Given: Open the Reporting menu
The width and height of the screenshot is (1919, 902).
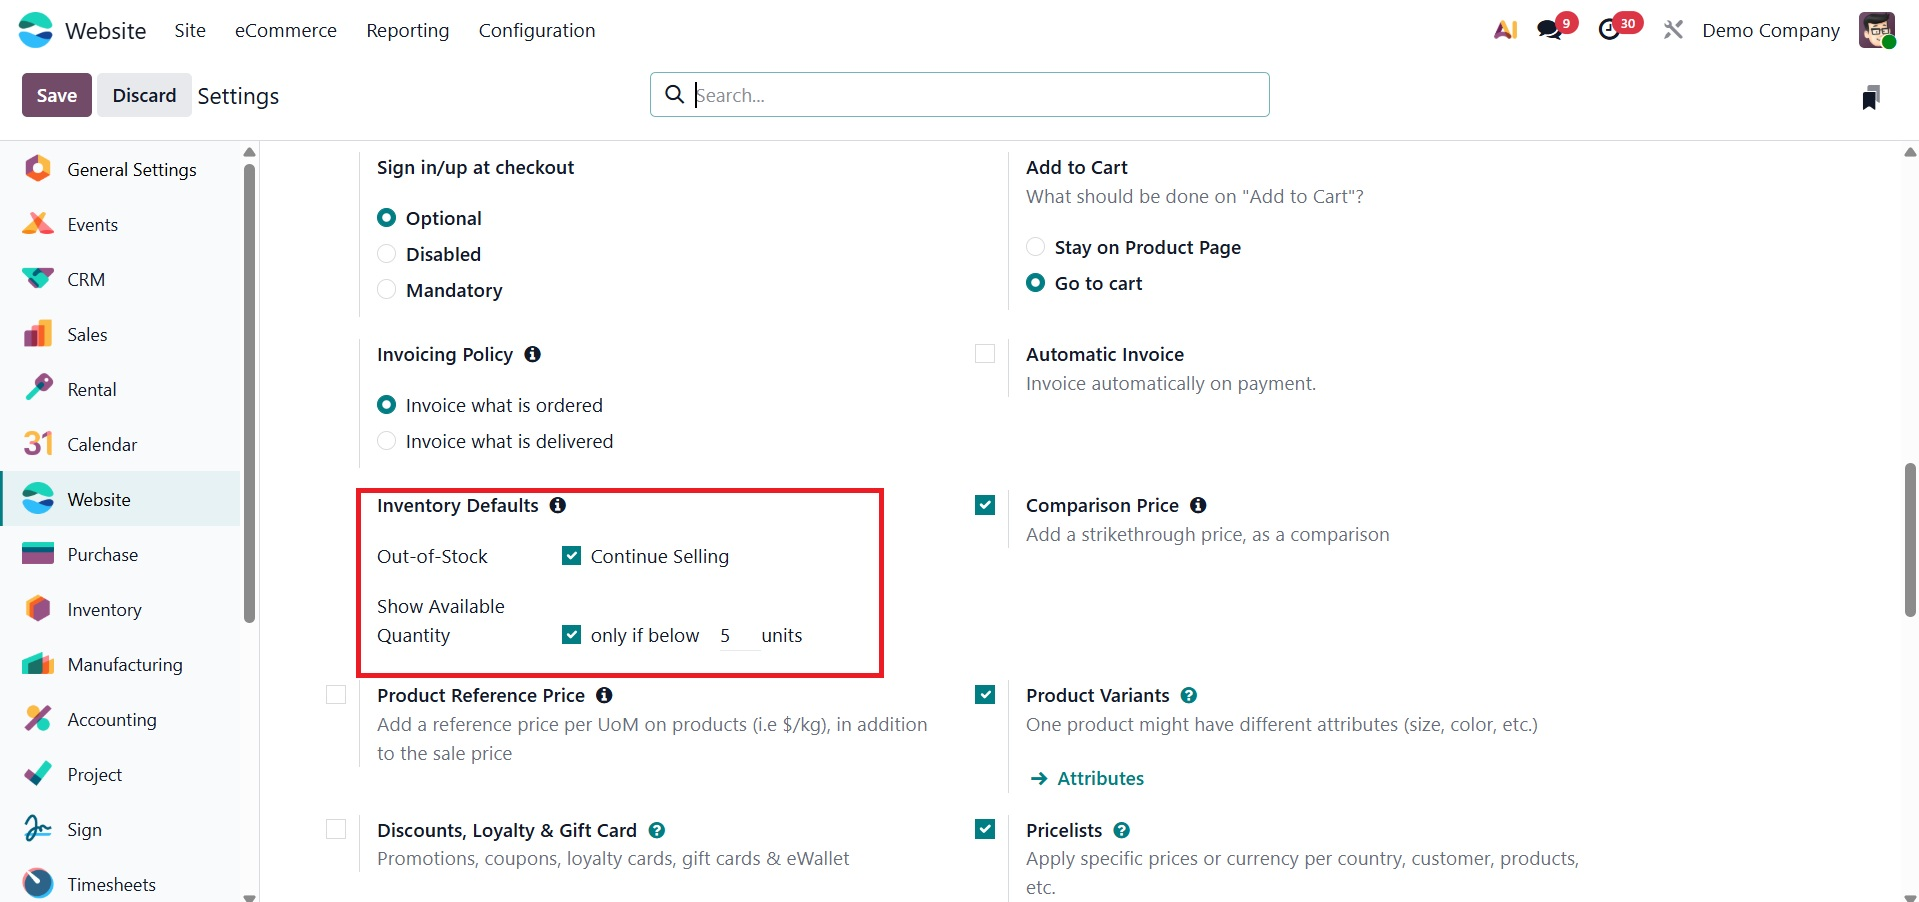Looking at the screenshot, I should click(408, 31).
